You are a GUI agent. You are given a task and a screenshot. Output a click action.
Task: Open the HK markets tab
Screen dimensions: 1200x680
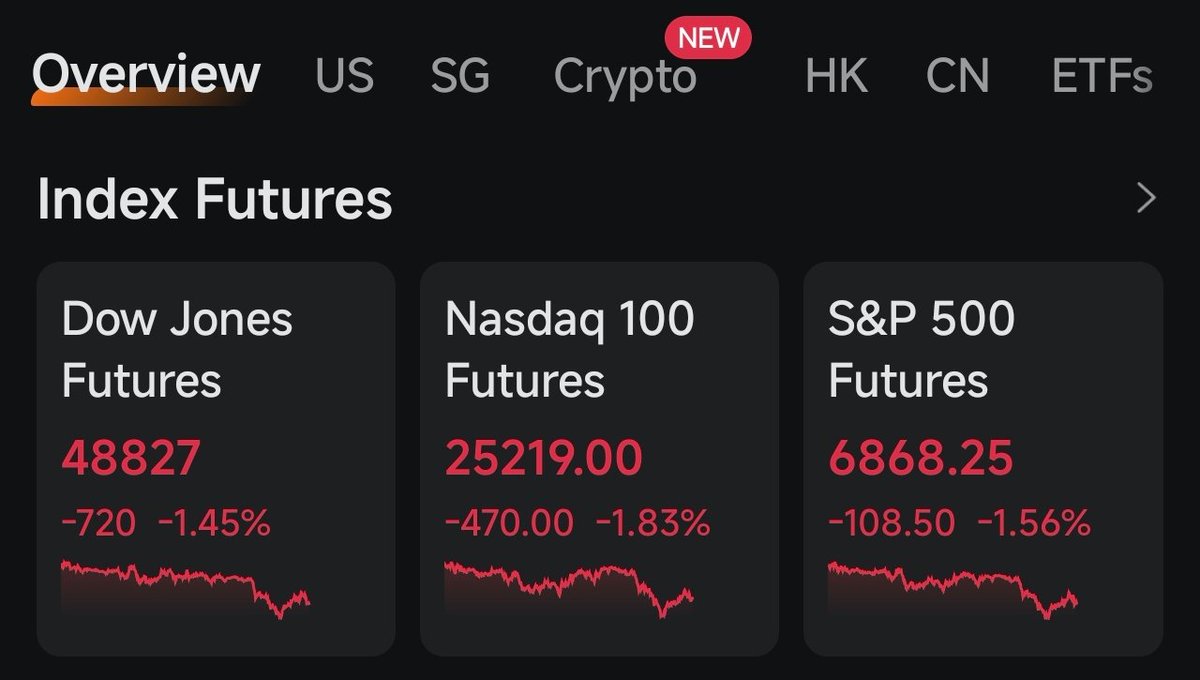(836, 76)
